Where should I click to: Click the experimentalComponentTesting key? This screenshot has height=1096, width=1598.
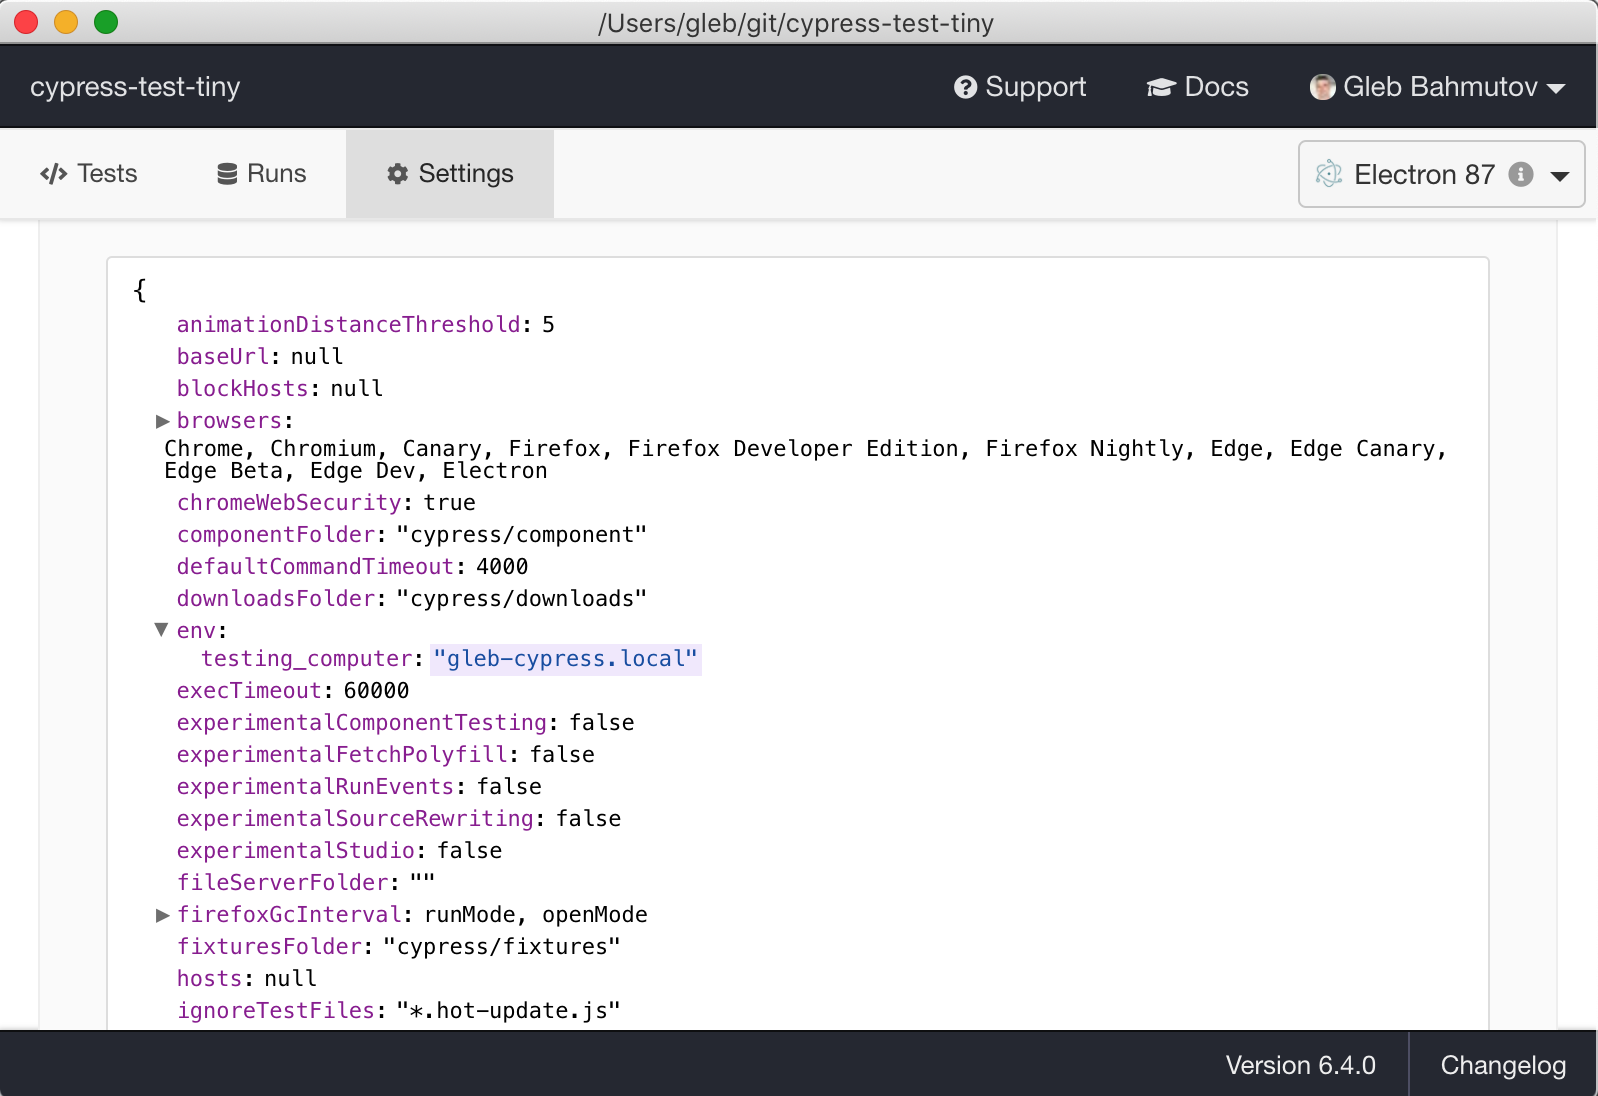click(362, 723)
